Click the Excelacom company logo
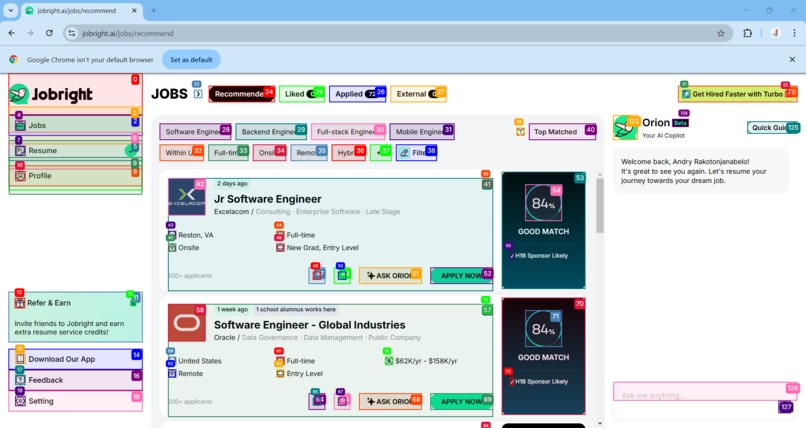Image resolution: width=806 pixels, height=428 pixels. [187, 197]
